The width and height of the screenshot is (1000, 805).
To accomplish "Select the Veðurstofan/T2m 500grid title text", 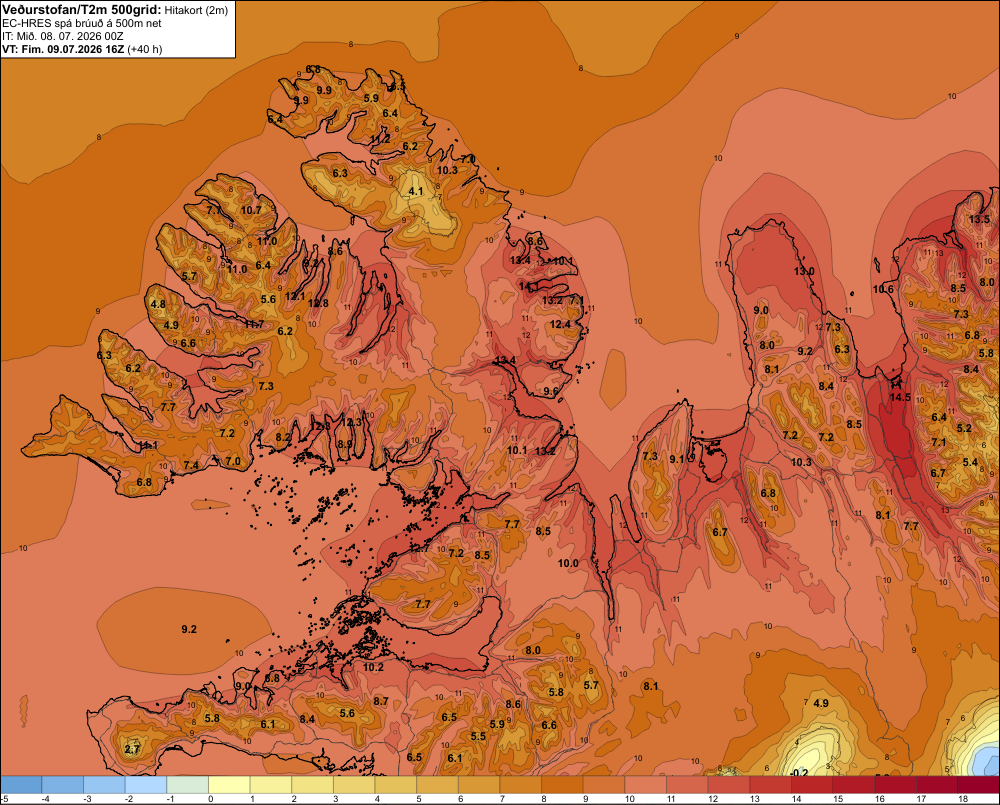I will (82, 10).
